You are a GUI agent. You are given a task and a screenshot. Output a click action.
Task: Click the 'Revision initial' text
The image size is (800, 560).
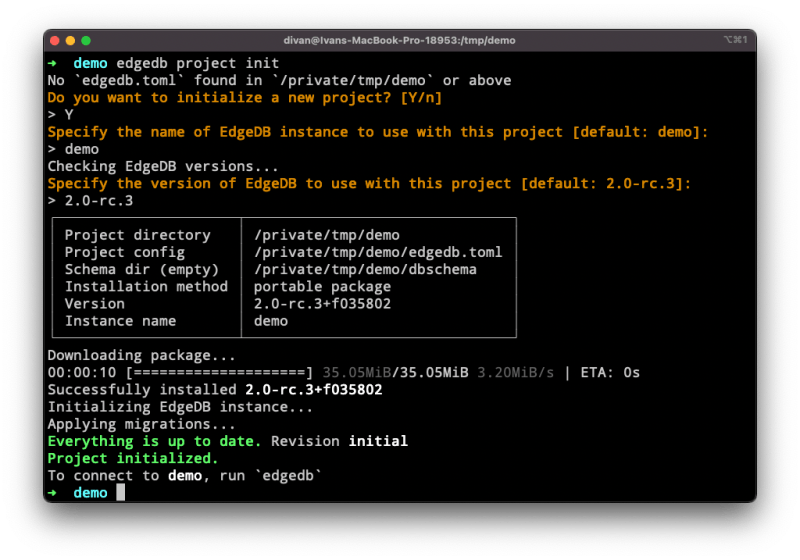339,442
